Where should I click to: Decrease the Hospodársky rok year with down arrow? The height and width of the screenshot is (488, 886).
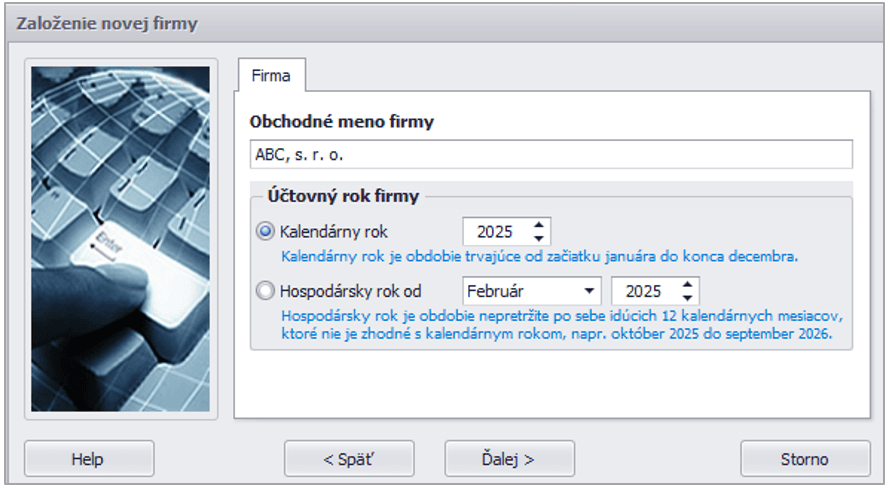click(687, 298)
